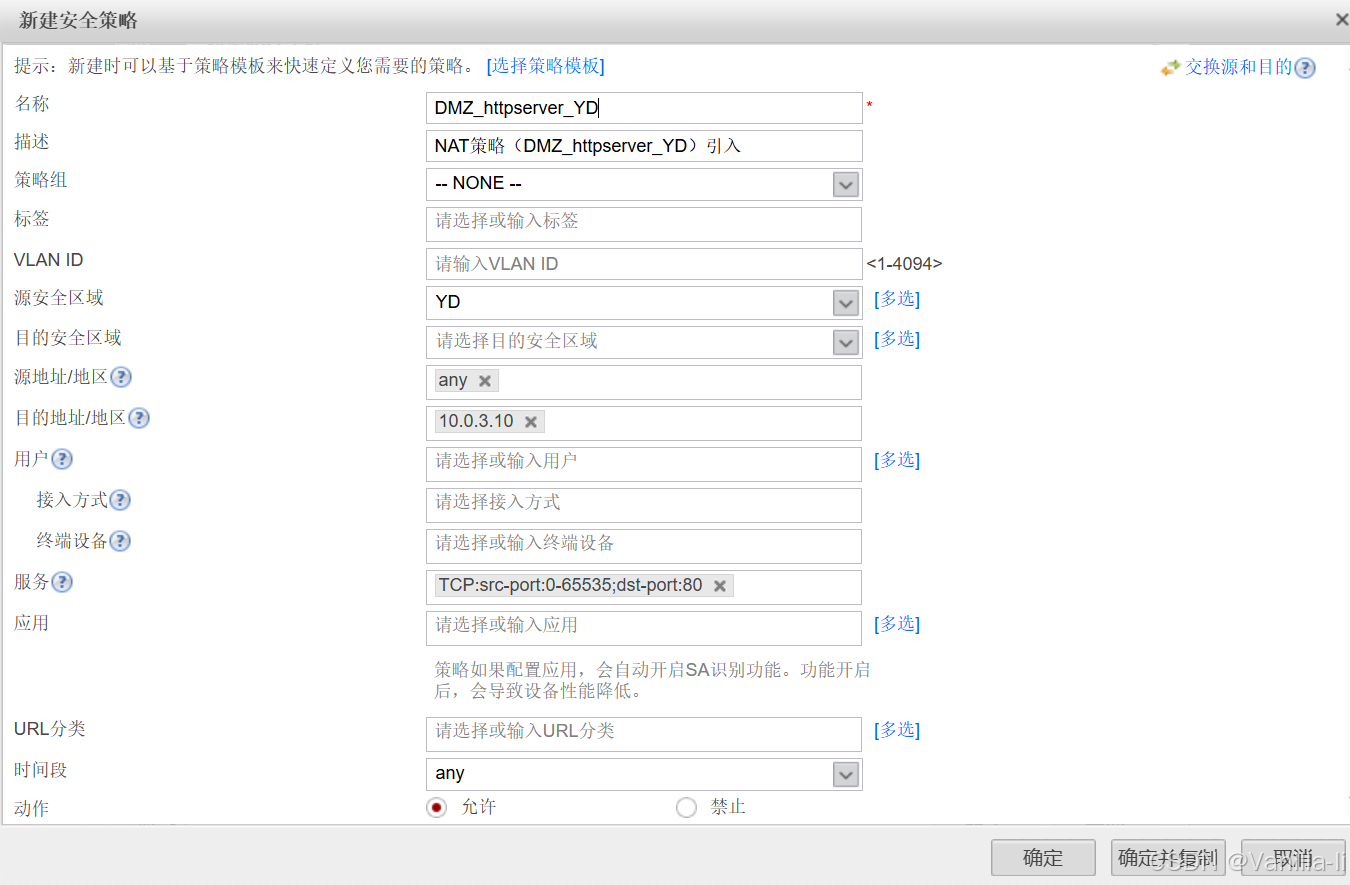This screenshot has width=1350, height=885.
Task: Click the 确定 button
Action: tap(1044, 858)
